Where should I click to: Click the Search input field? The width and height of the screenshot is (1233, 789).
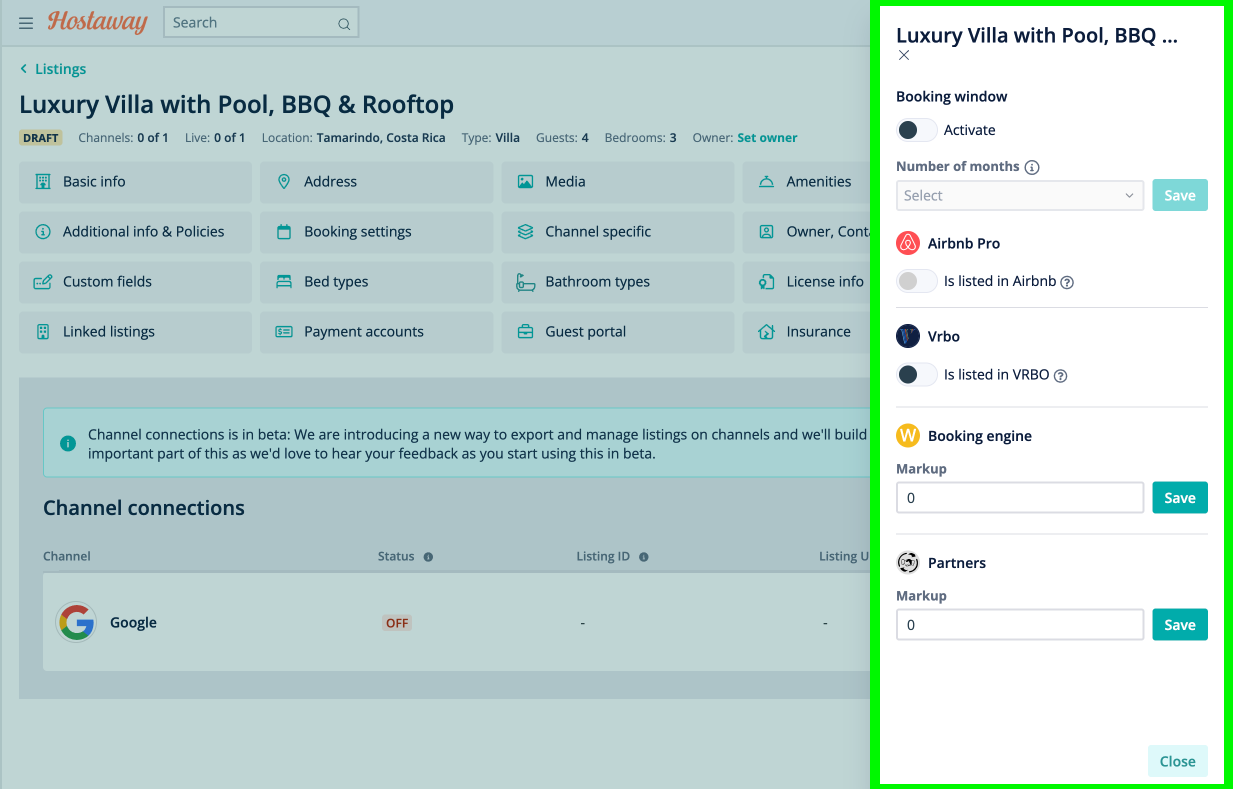pyautogui.click(x=261, y=23)
